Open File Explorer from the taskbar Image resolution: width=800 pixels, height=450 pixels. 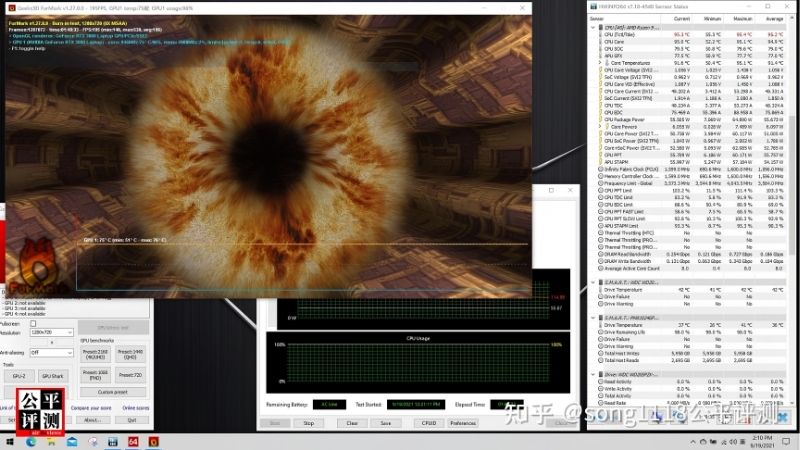coord(51,441)
